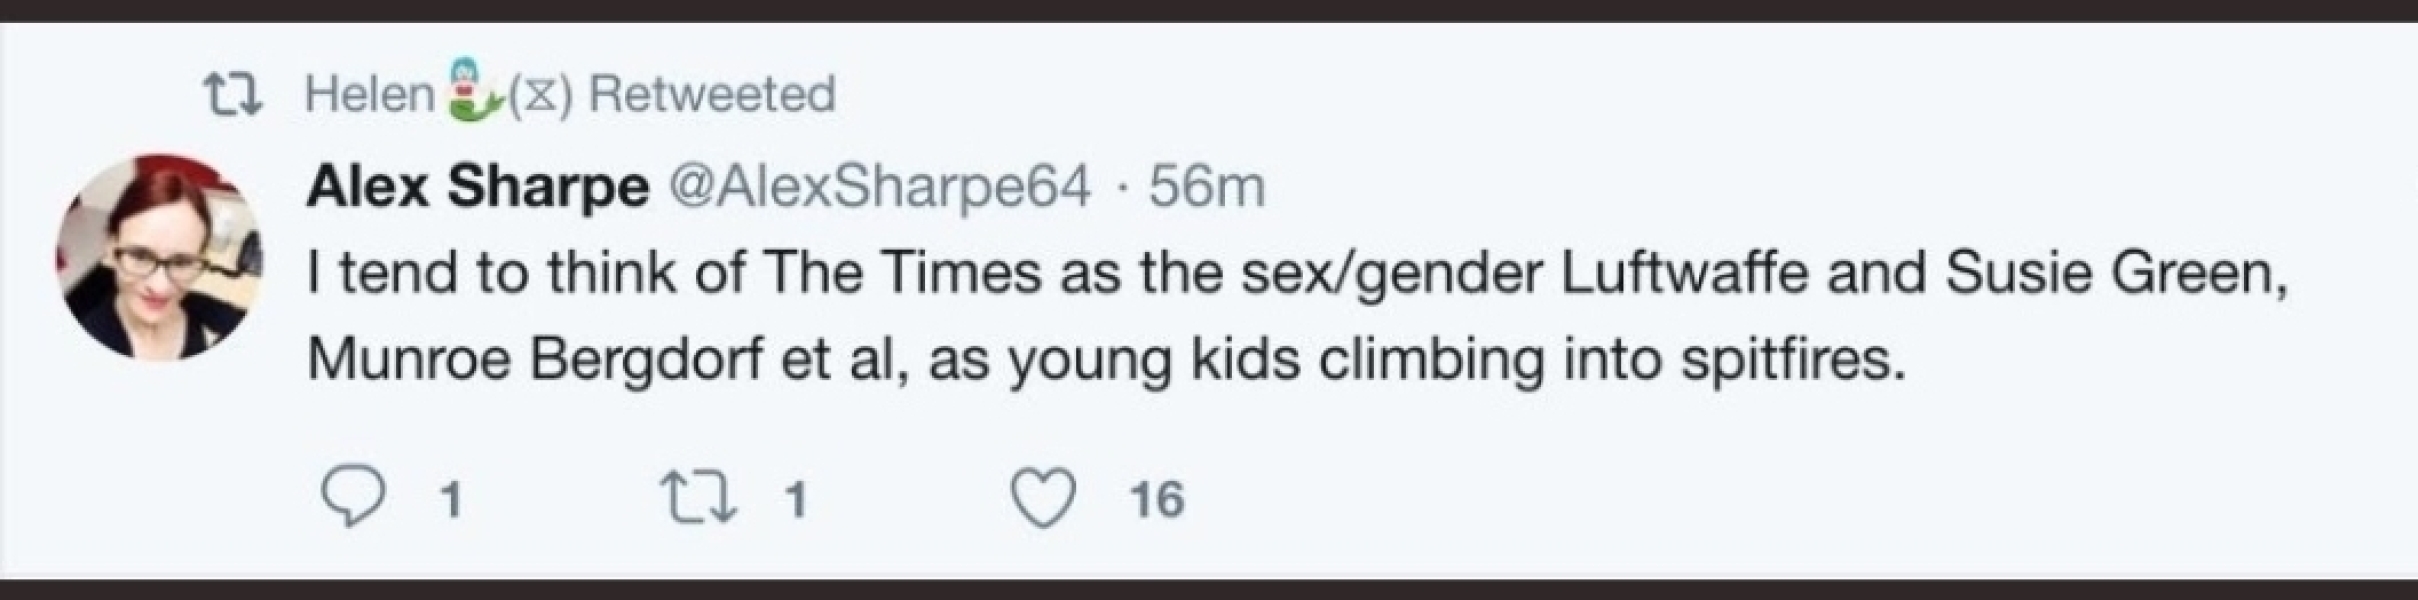Screen dimensions: 2418x600
Task: Click the words 'The Times' in the tweet
Action: point(903,273)
